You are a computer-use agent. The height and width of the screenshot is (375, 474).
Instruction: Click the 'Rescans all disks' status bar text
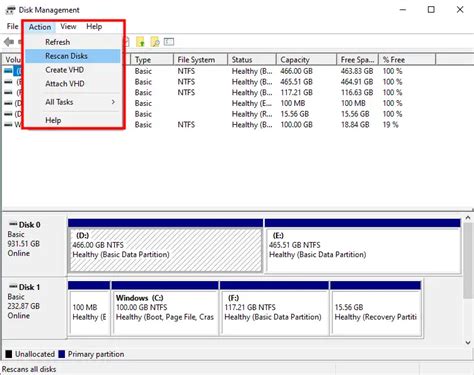[x=29, y=369]
